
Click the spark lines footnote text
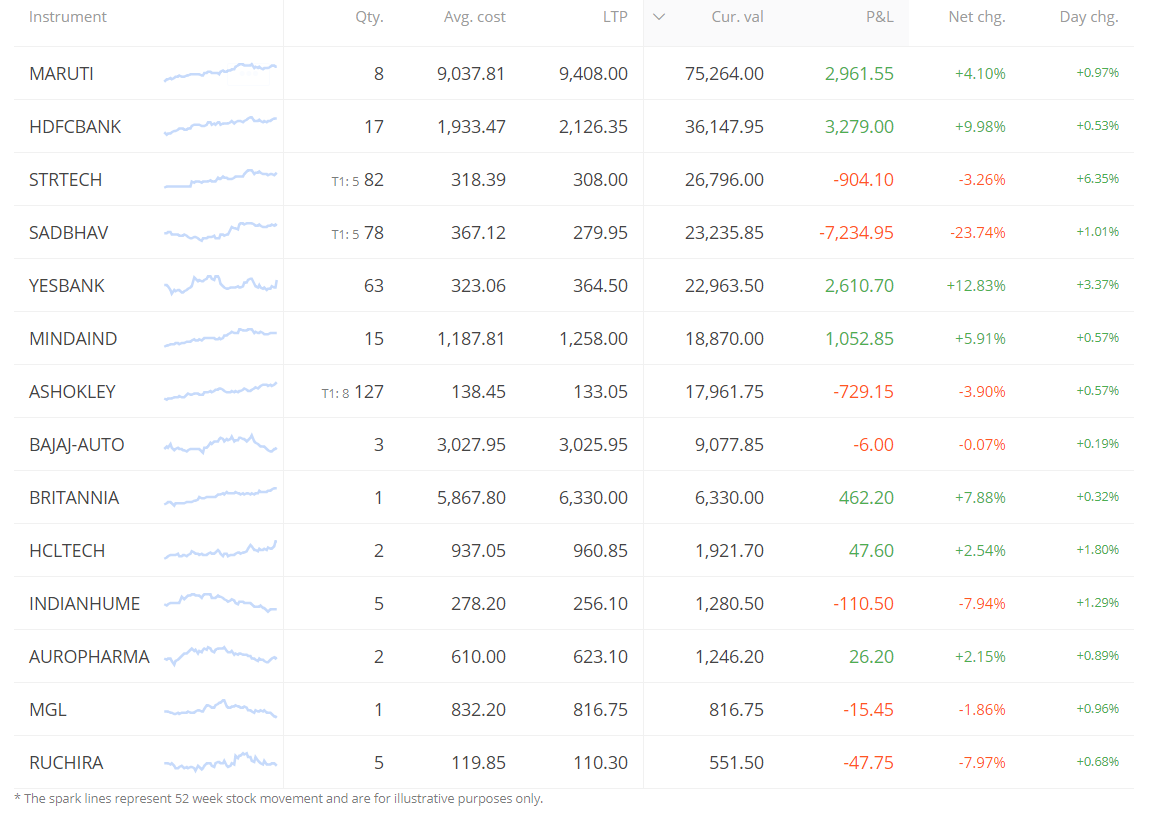coord(278,798)
